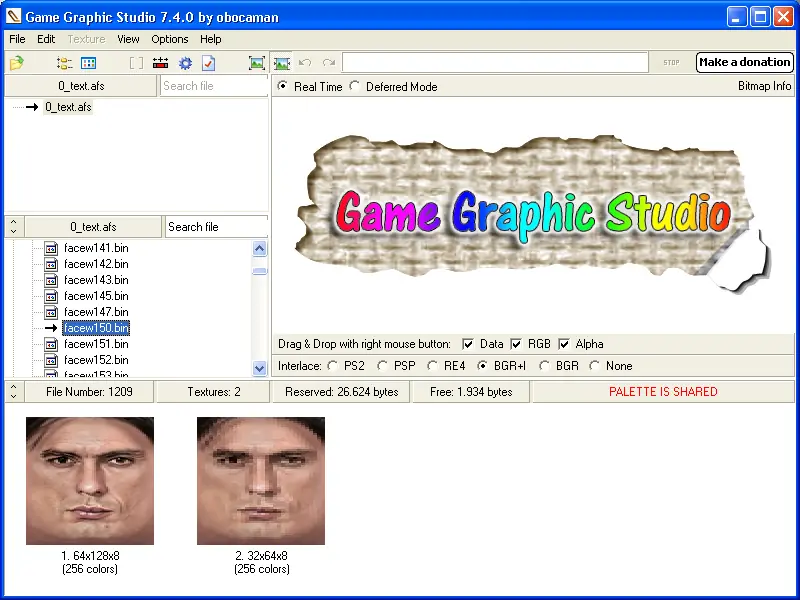Image resolution: width=800 pixels, height=600 pixels.
Task: Click the upper Search file field
Action: point(214,86)
